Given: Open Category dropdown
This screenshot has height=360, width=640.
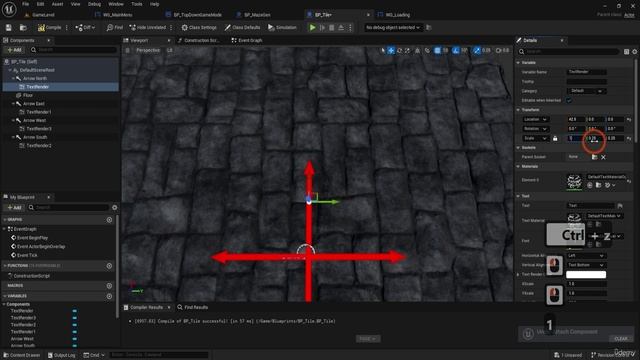Looking at the screenshot, I should point(586,91).
